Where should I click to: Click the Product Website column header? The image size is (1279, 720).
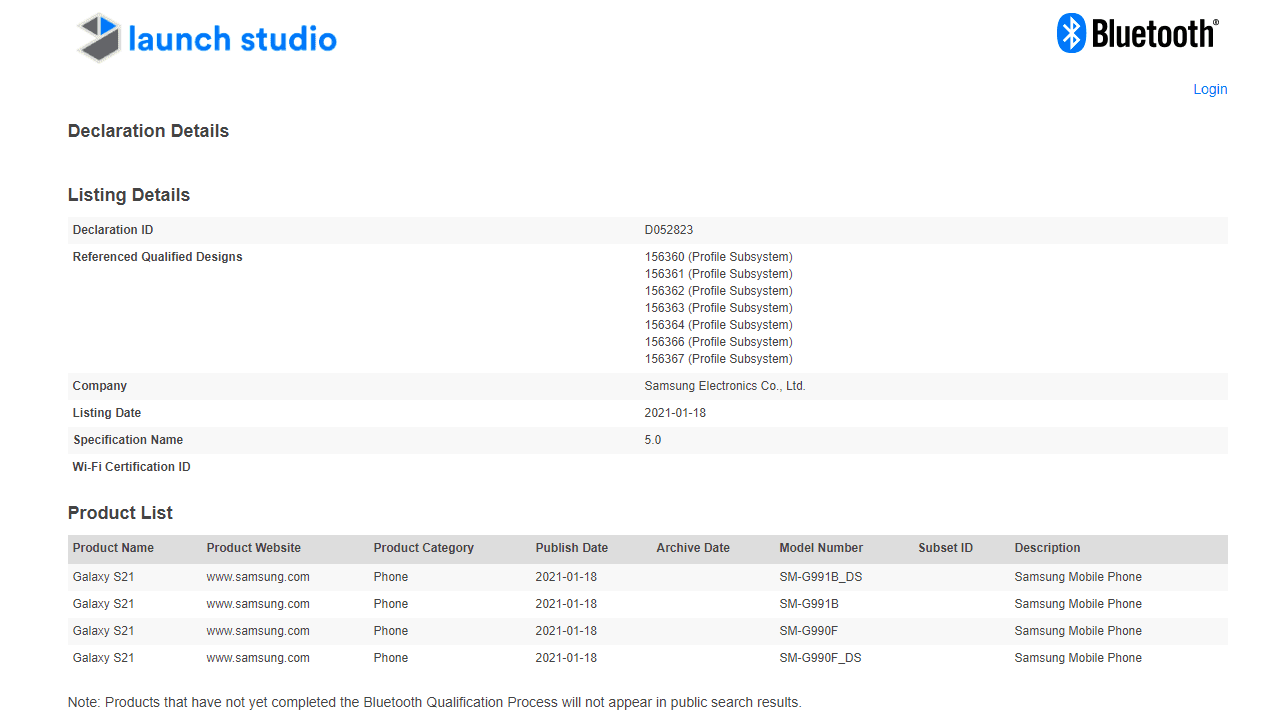click(x=254, y=548)
